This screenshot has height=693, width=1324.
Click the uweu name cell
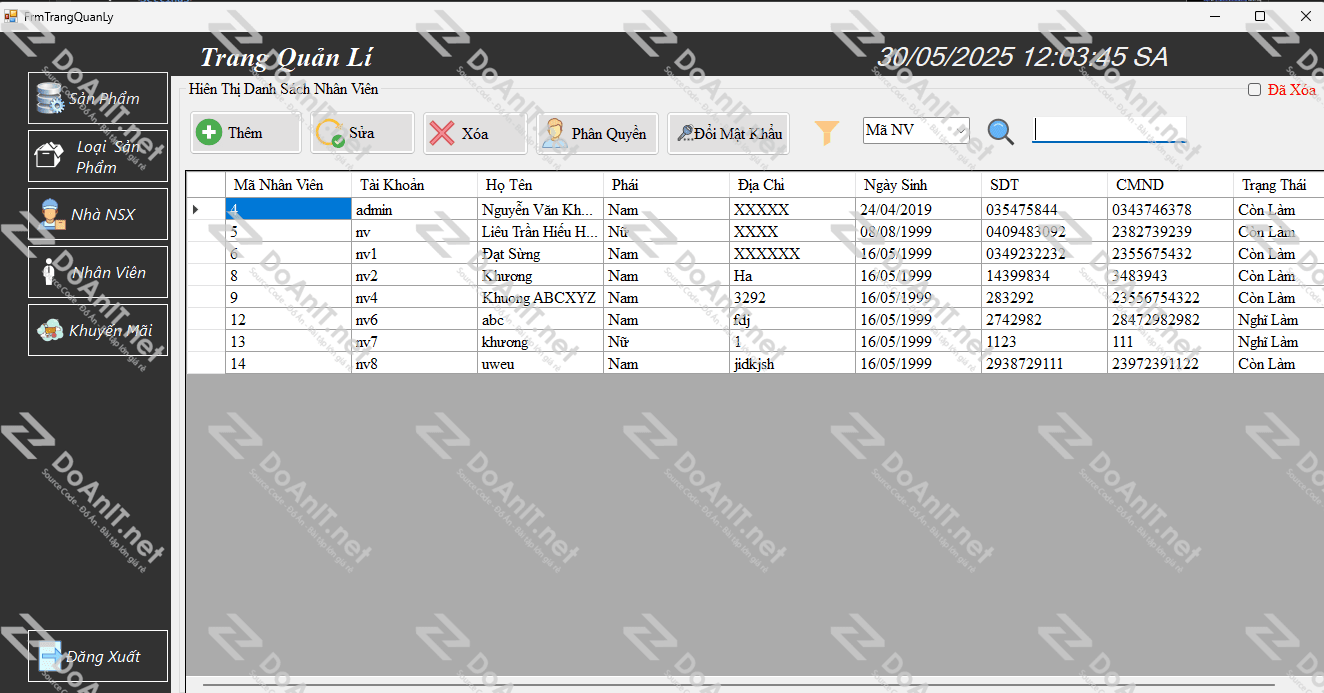(x=540, y=364)
